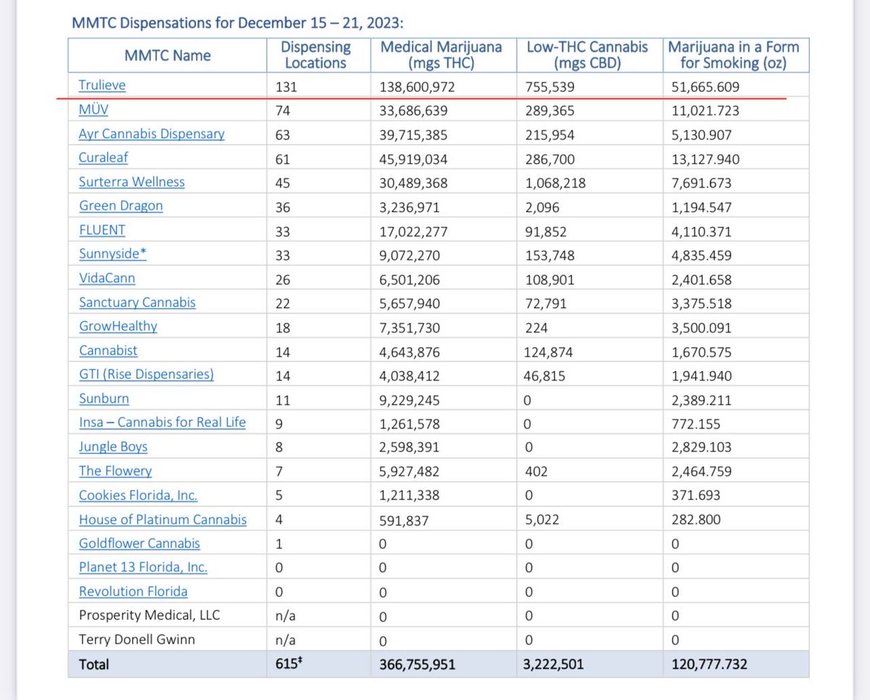Screen dimensions: 870x700
Task: Select Trulieve's location count 131
Action: [x=286, y=87]
